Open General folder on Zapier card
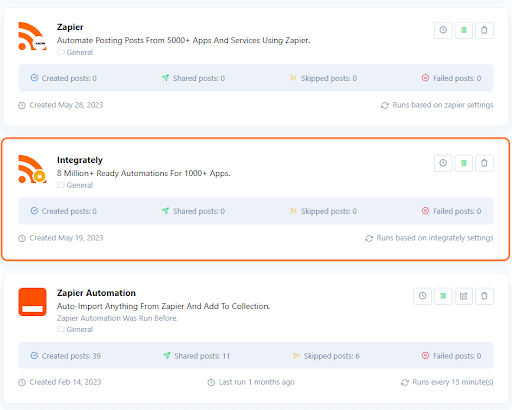Screen dimensions: 512x410 point(75,52)
